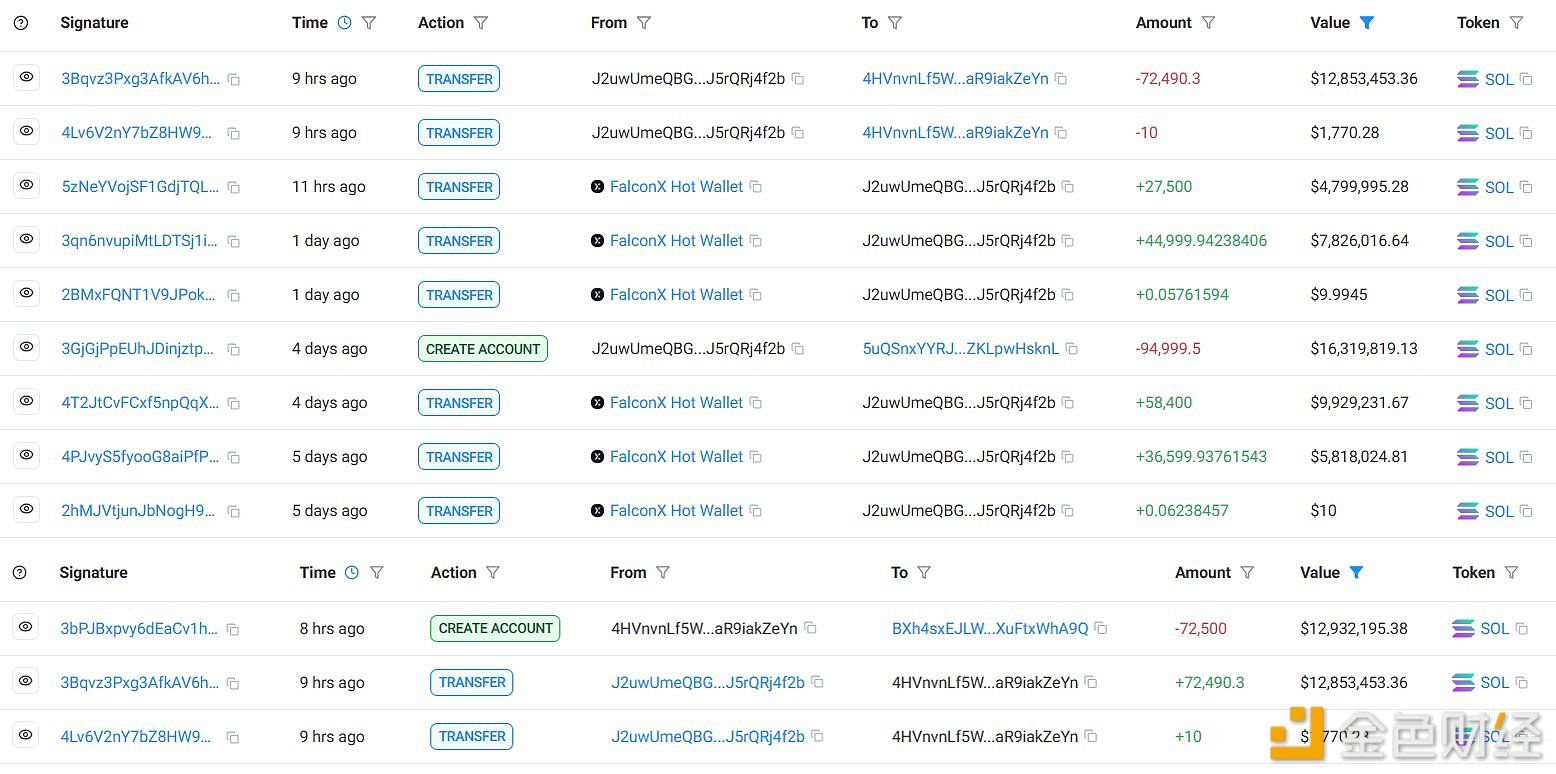This screenshot has width=1556, height=774.
Task: Open transaction 4Lv6V2nY7bZ8HW9 in the -10 row
Action: [138, 133]
